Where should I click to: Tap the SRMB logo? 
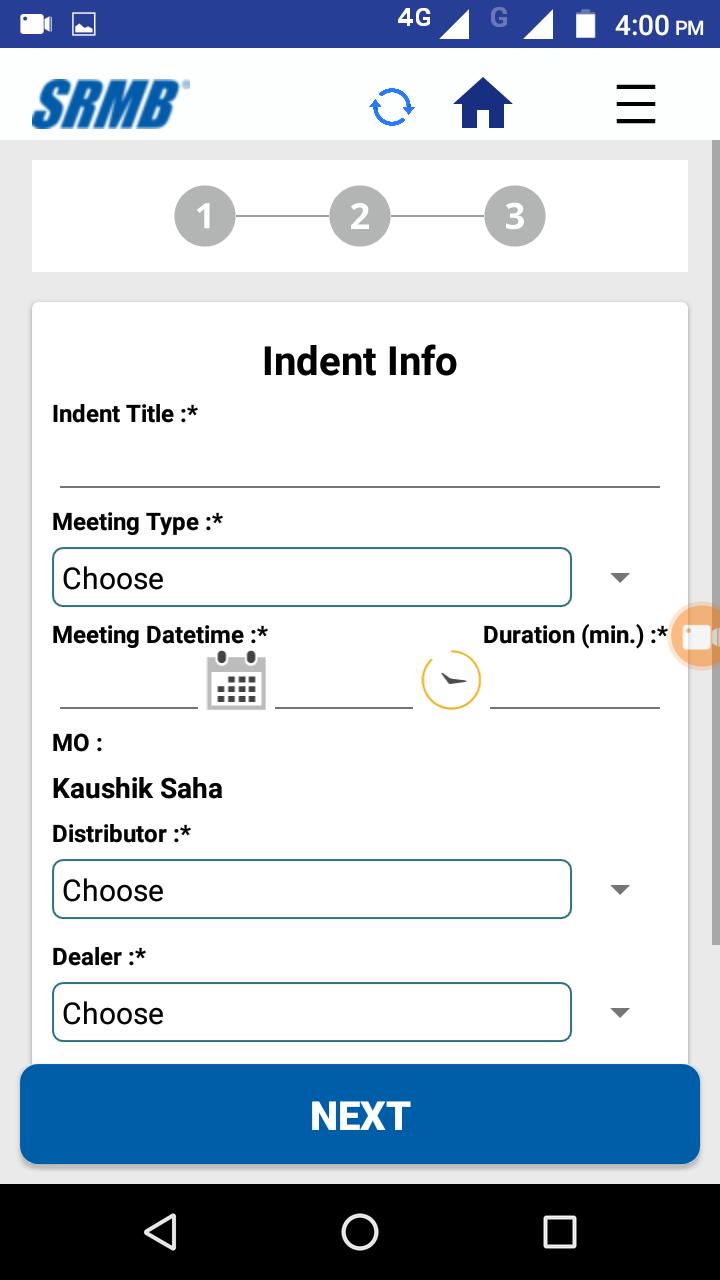click(x=110, y=104)
